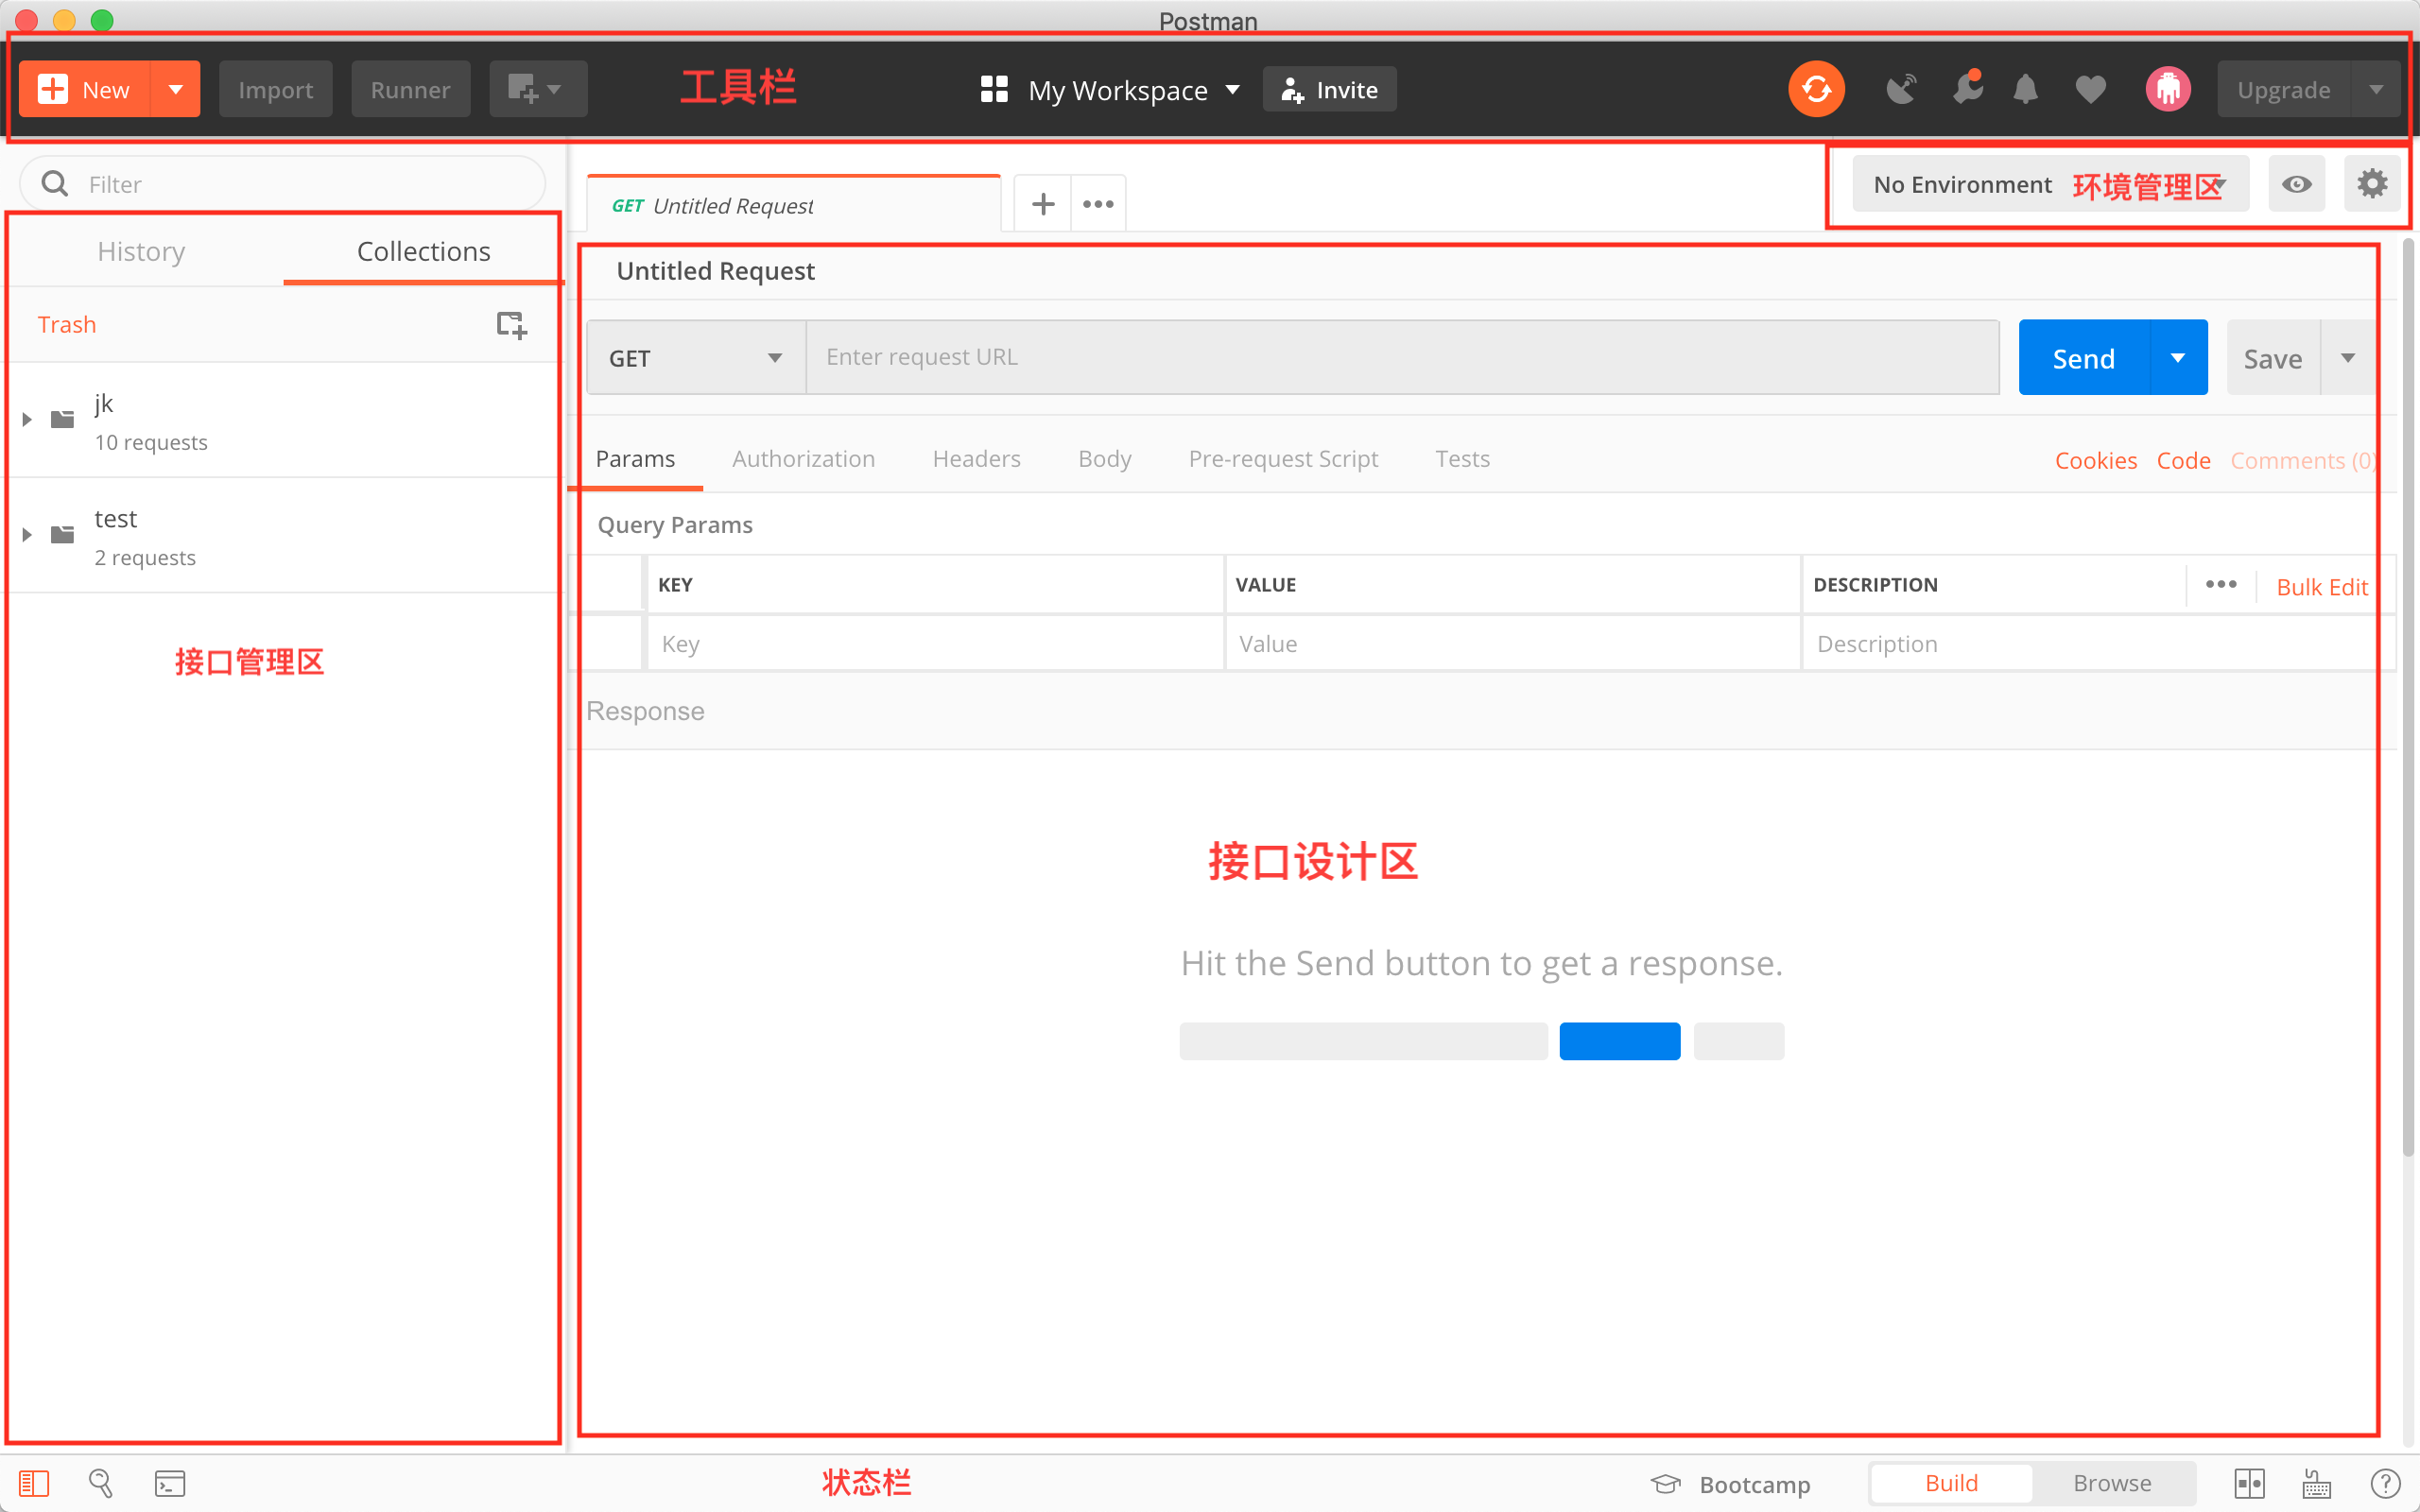Click the Runner tool icon
This screenshot has height=1512, width=2420.
(x=407, y=91)
